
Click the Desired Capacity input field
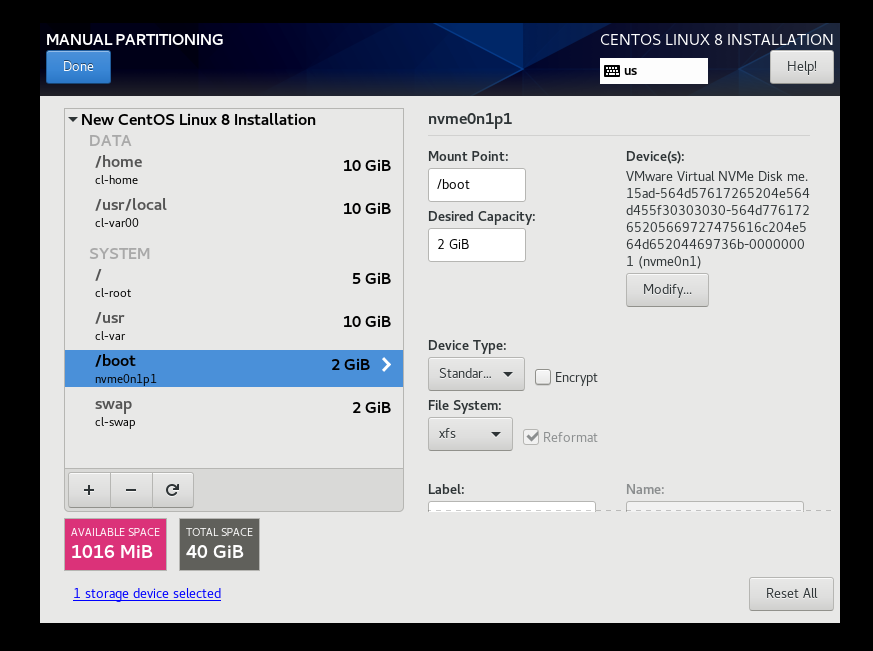(477, 245)
